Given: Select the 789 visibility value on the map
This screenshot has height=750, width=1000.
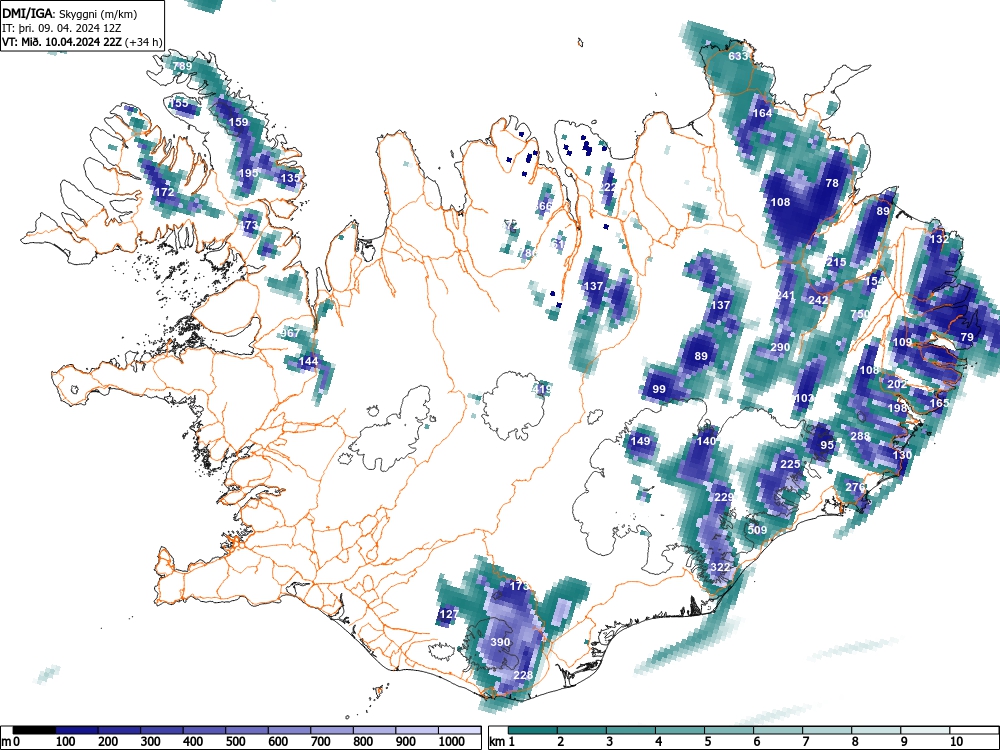Looking at the screenshot, I should pyautogui.click(x=182, y=66).
